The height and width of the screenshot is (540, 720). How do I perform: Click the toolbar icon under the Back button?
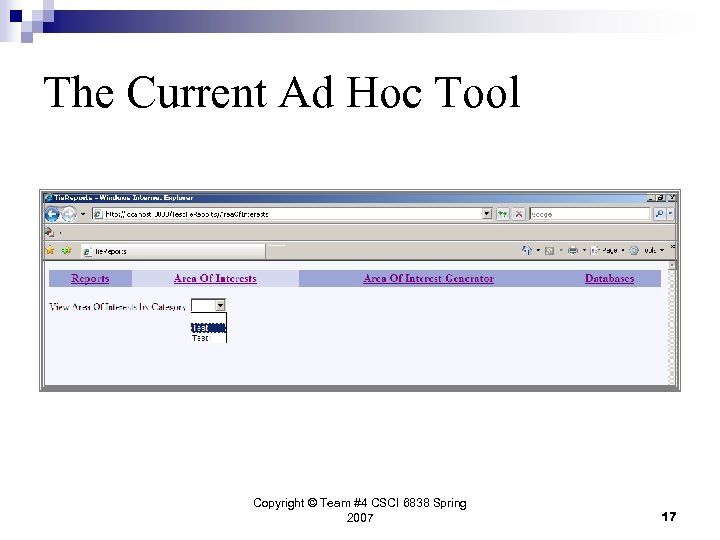[x=50, y=232]
